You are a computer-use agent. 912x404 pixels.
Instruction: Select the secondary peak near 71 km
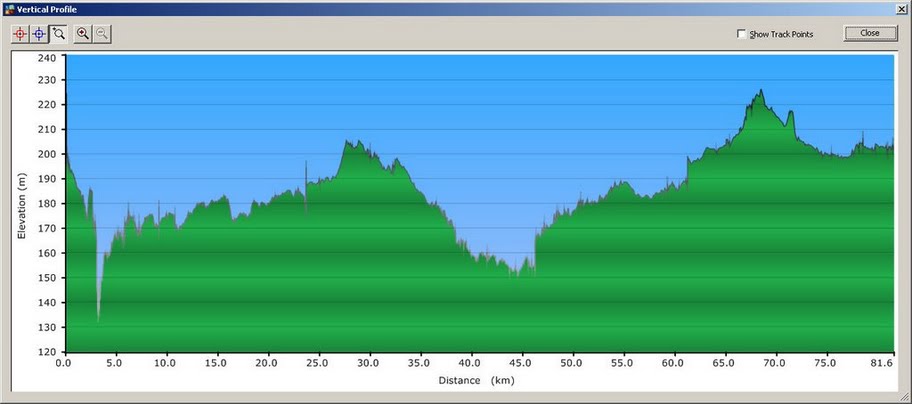coord(790,112)
